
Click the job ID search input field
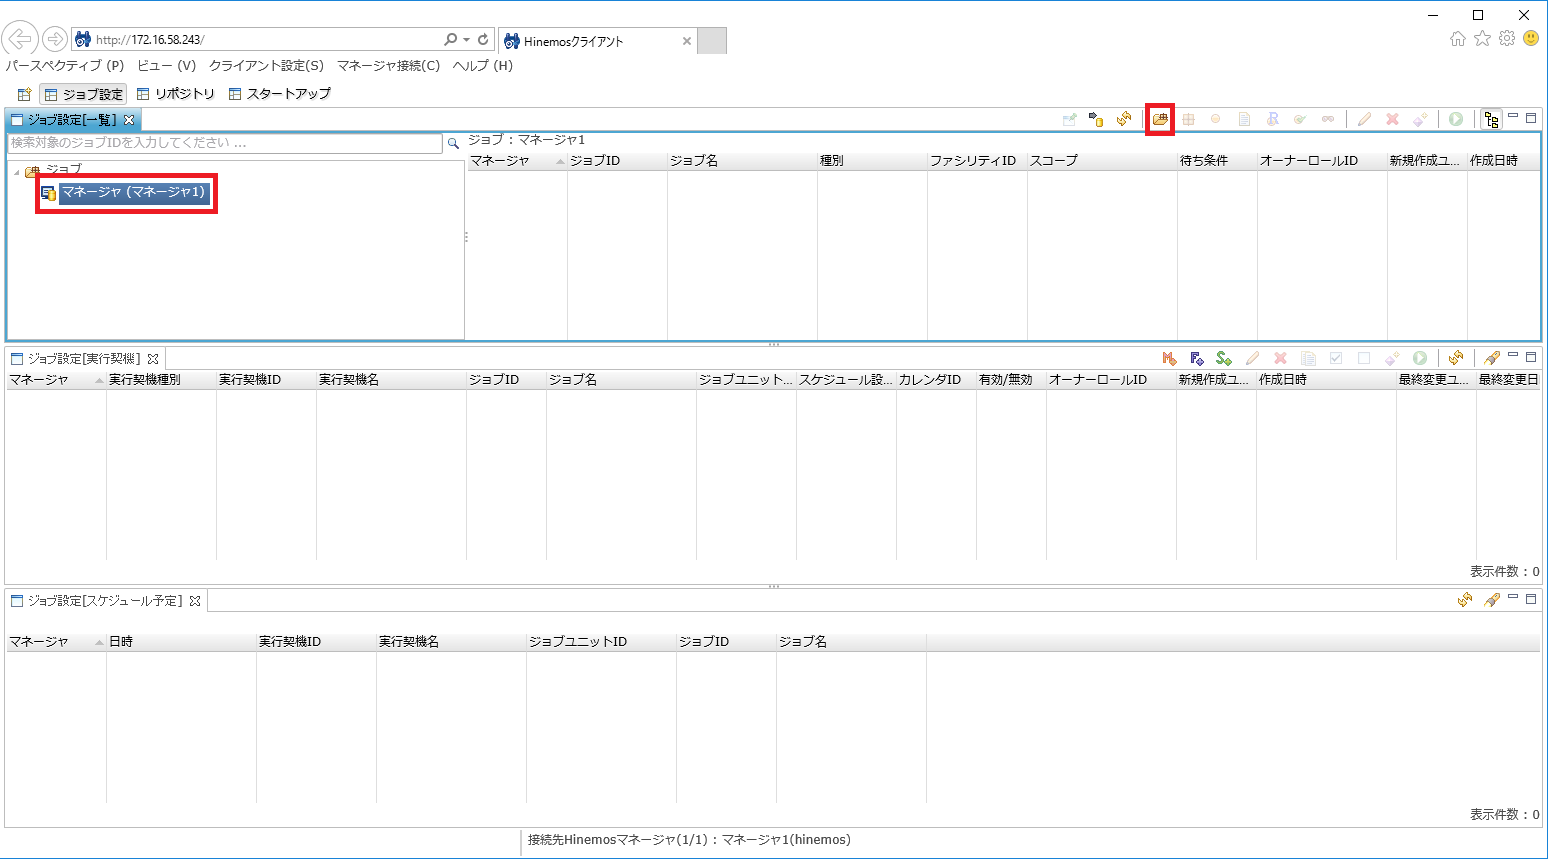(225, 143)
